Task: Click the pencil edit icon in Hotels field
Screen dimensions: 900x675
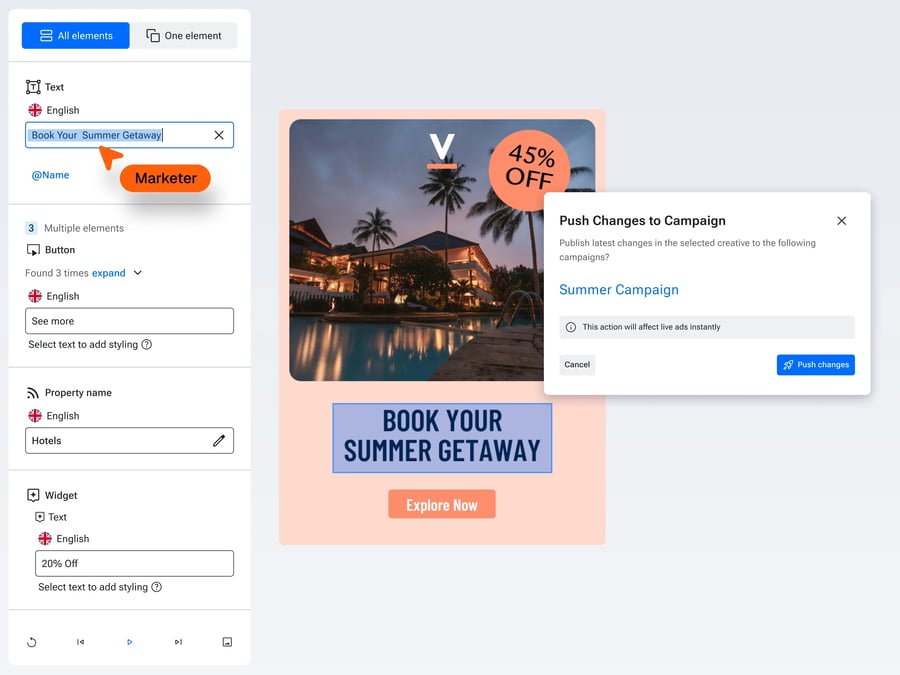Action: (x=219, y=441)
